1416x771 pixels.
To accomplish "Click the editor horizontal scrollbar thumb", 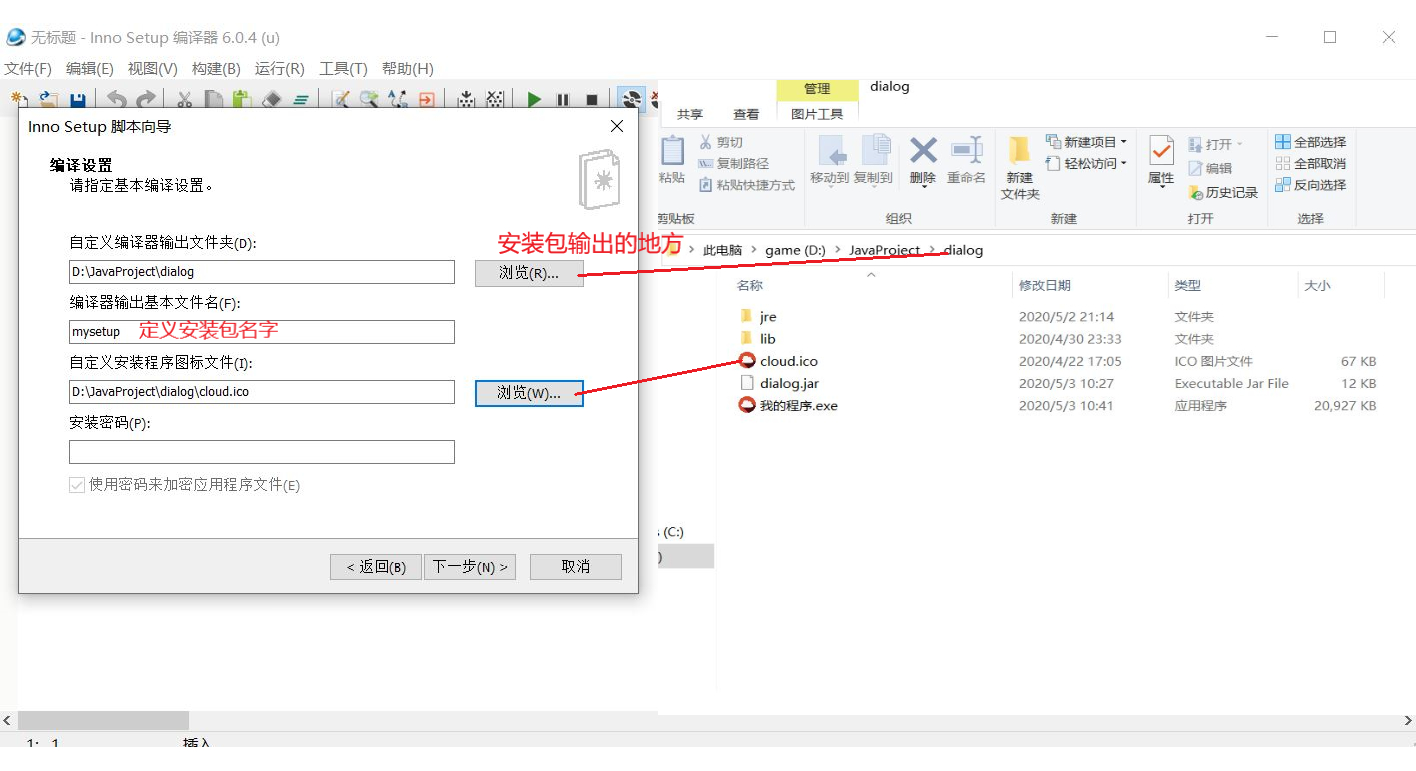I will point(103,720).
